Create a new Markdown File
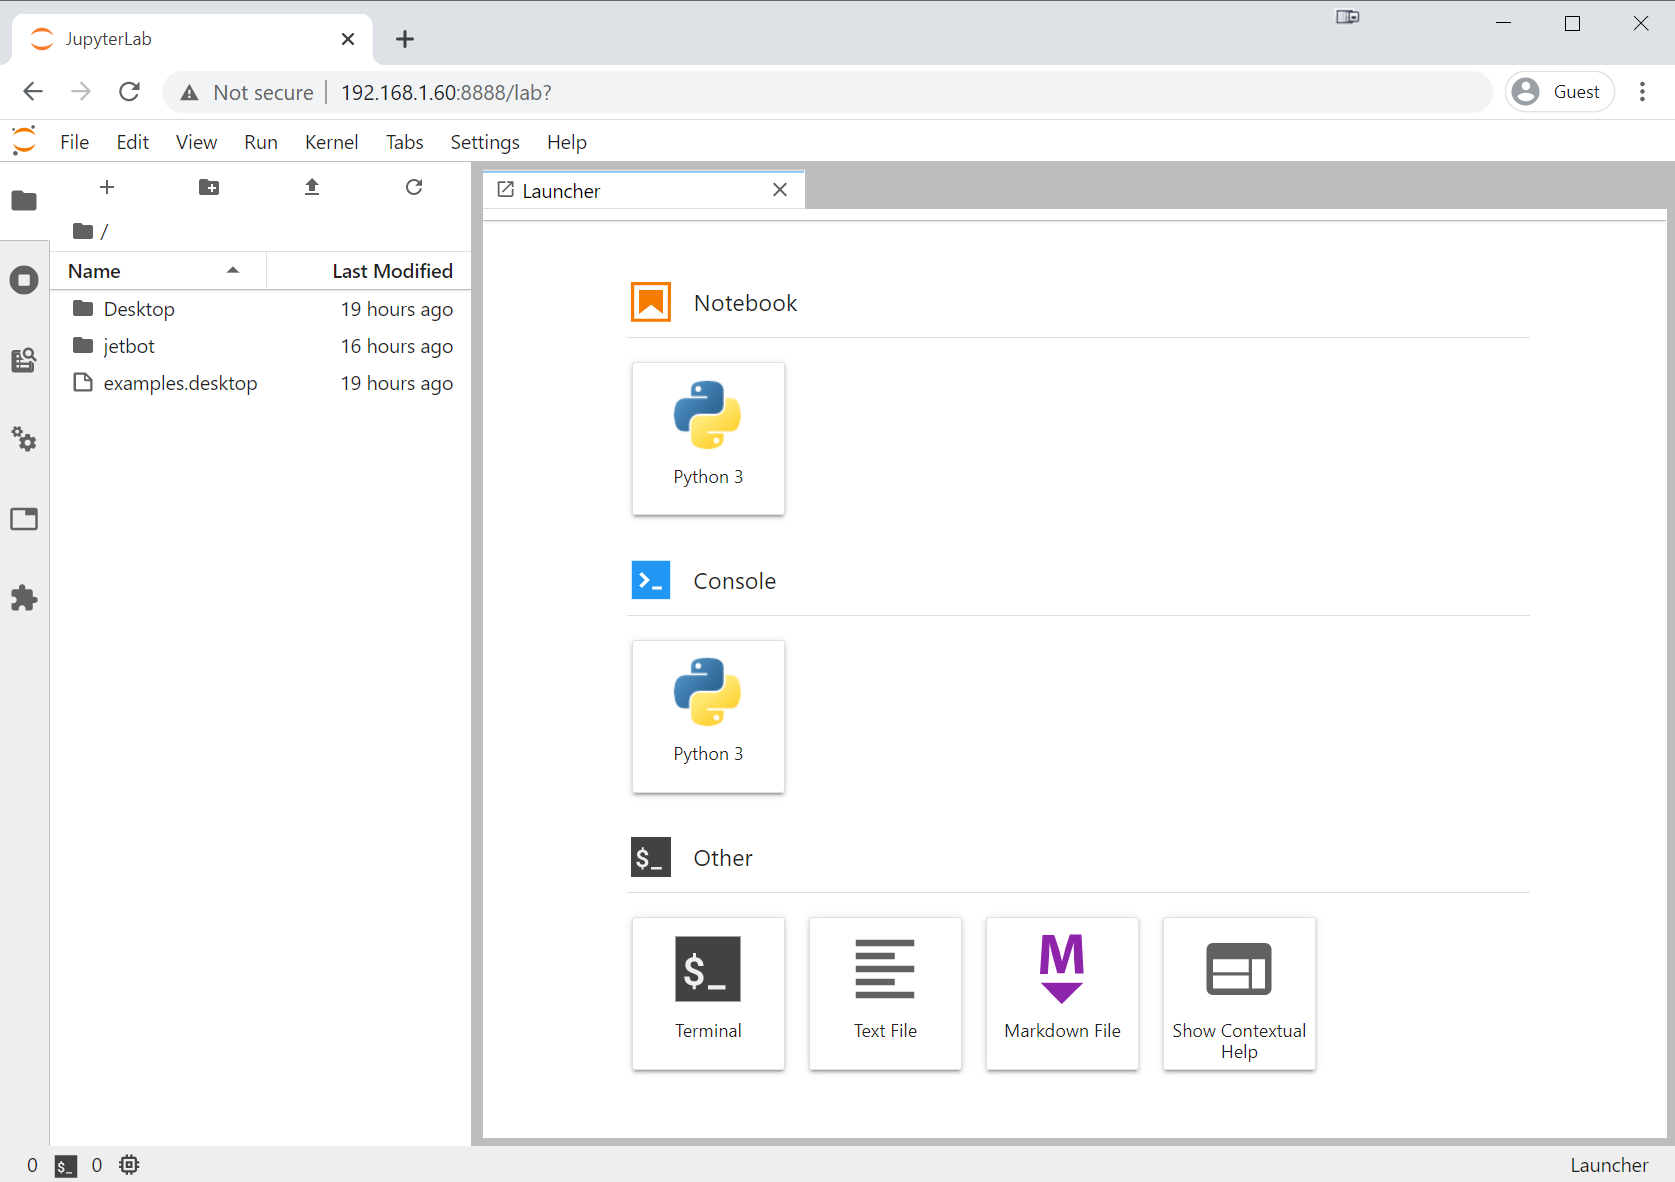 (1062, 993)
